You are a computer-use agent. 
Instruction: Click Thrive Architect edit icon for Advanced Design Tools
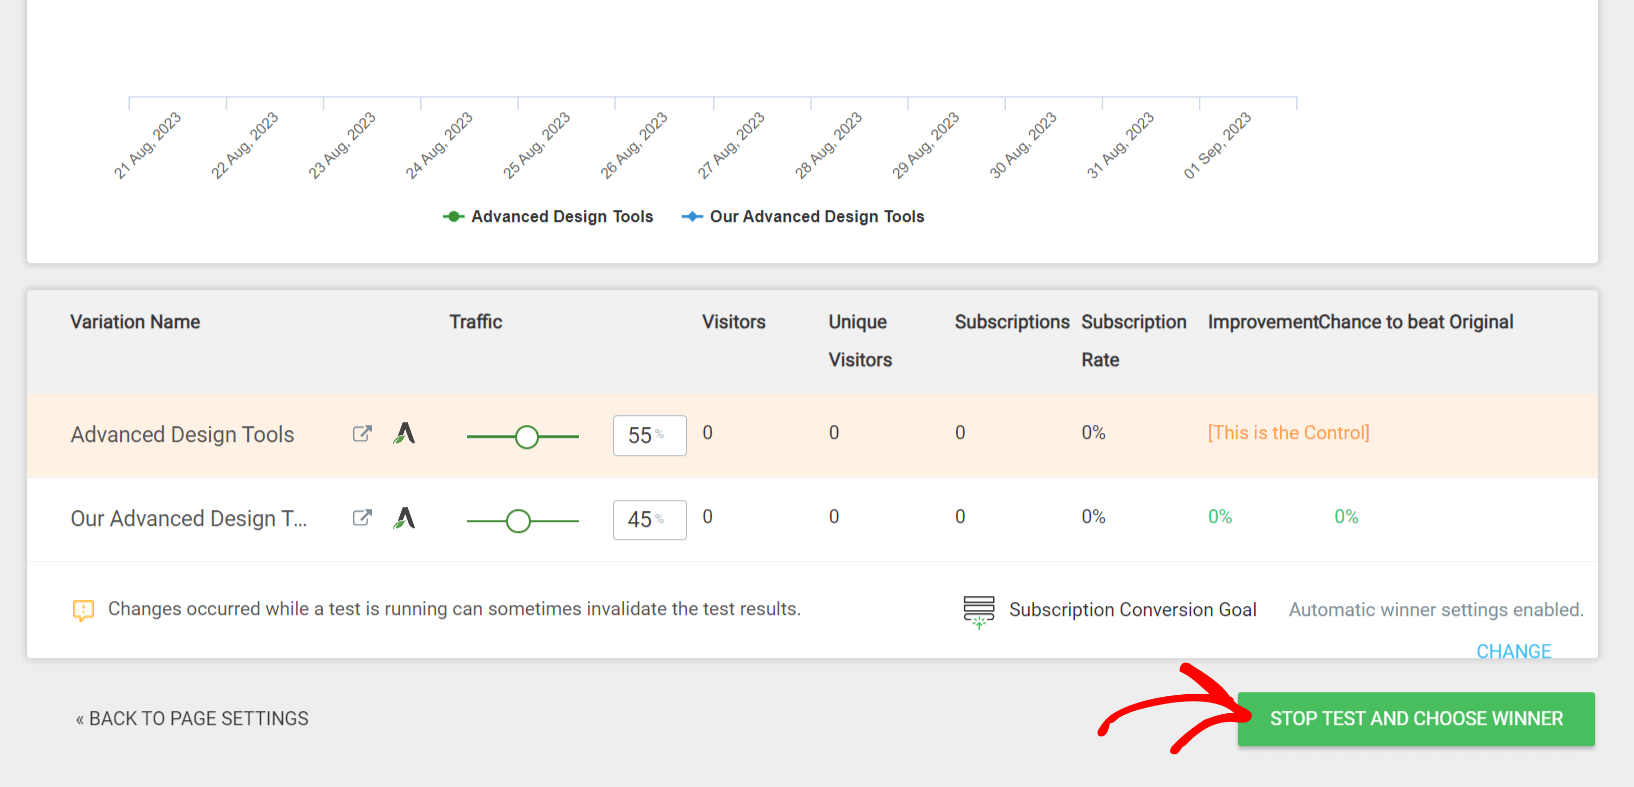tap(404, 434)
